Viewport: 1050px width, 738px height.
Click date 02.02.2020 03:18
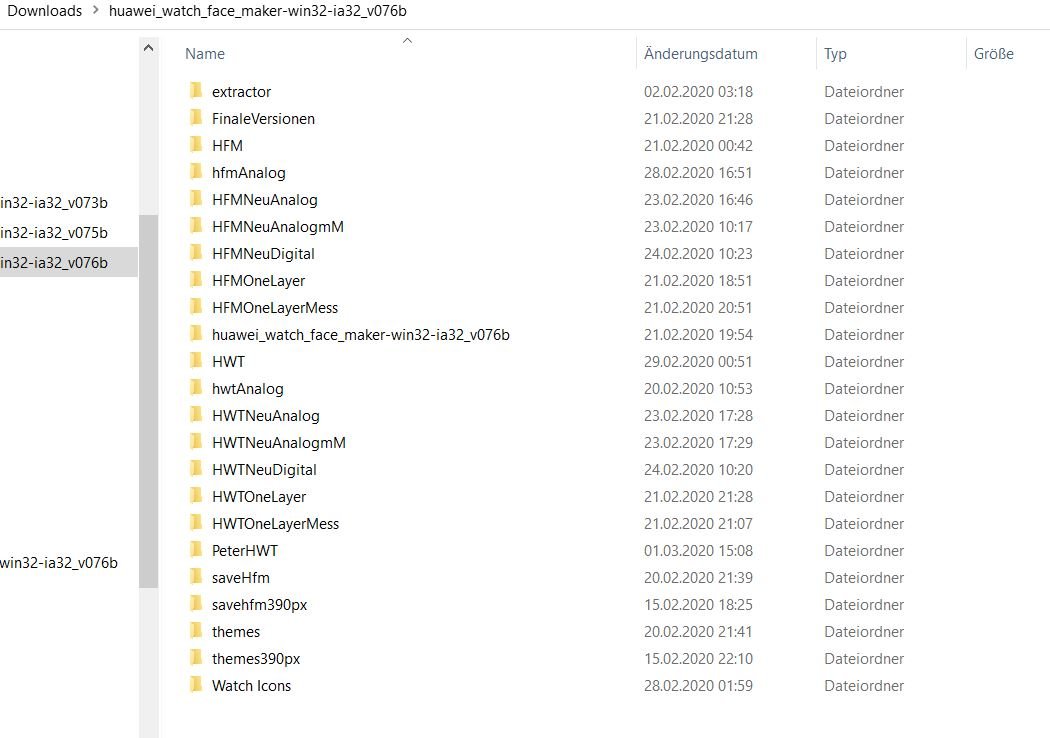point(698,92)
